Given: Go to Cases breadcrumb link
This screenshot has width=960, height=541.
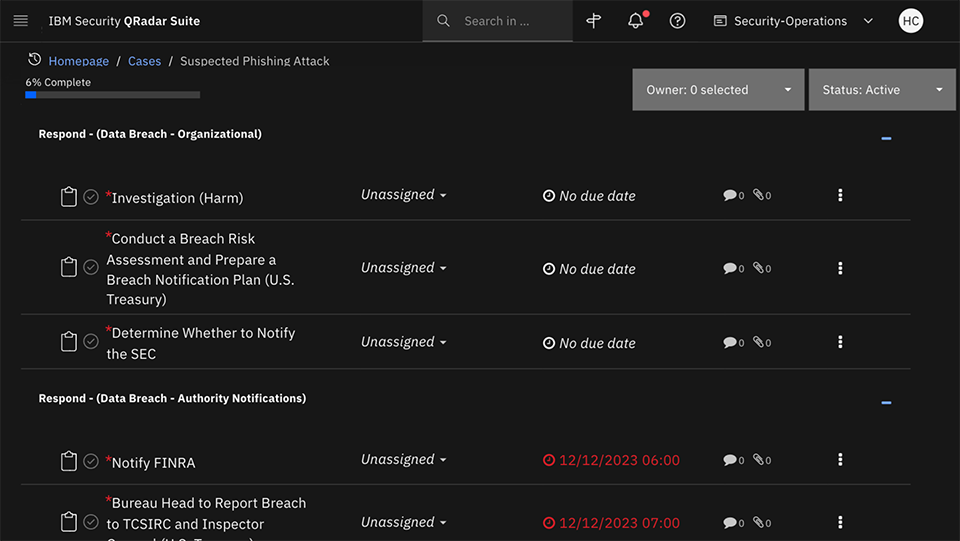Looking at the screenshot, I should click(x=144, y=61).
